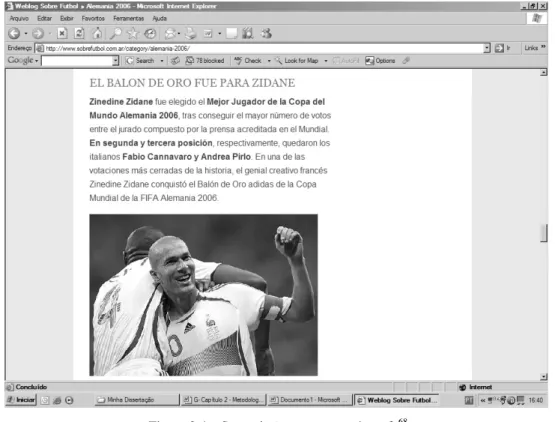555x422 pixels.
Task: Click the middle quick launch icon in taskbar
Action: [57, 400]
